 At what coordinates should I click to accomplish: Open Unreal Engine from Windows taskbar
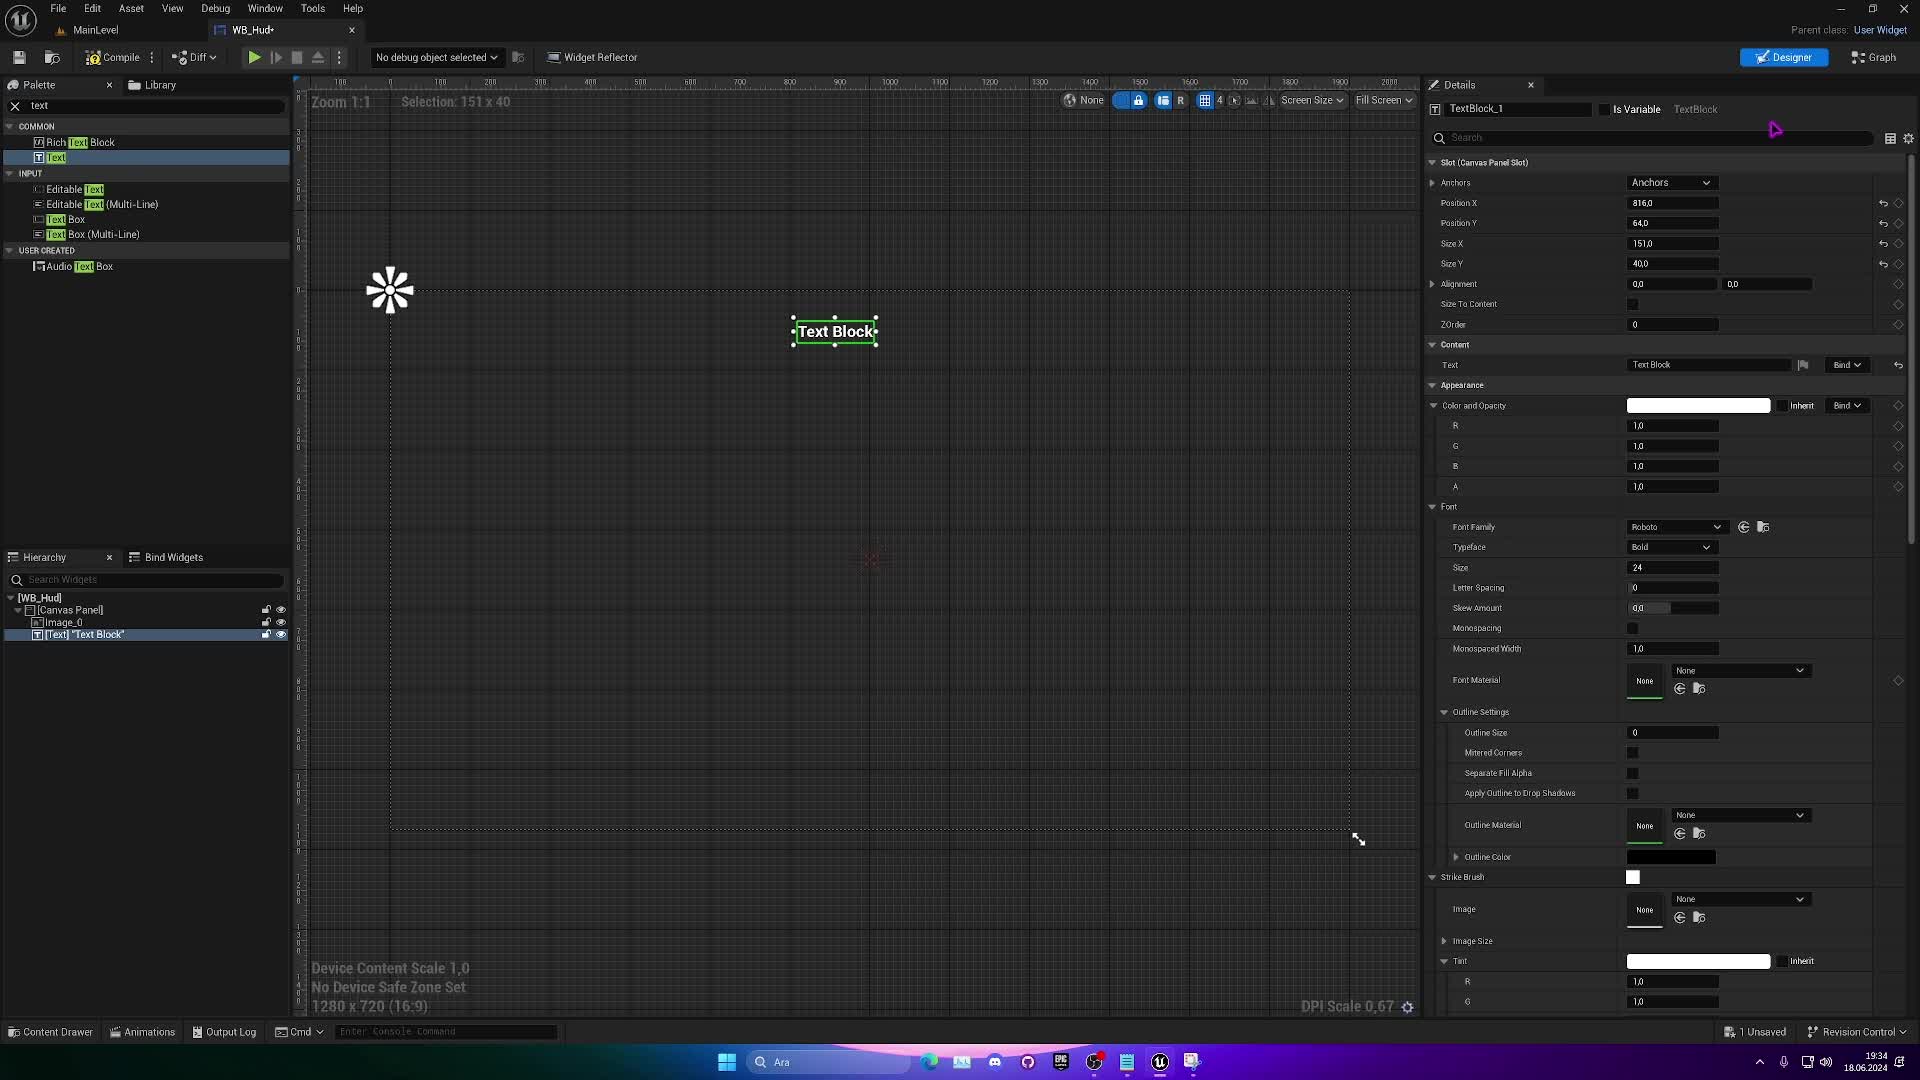(1160, 1062)
